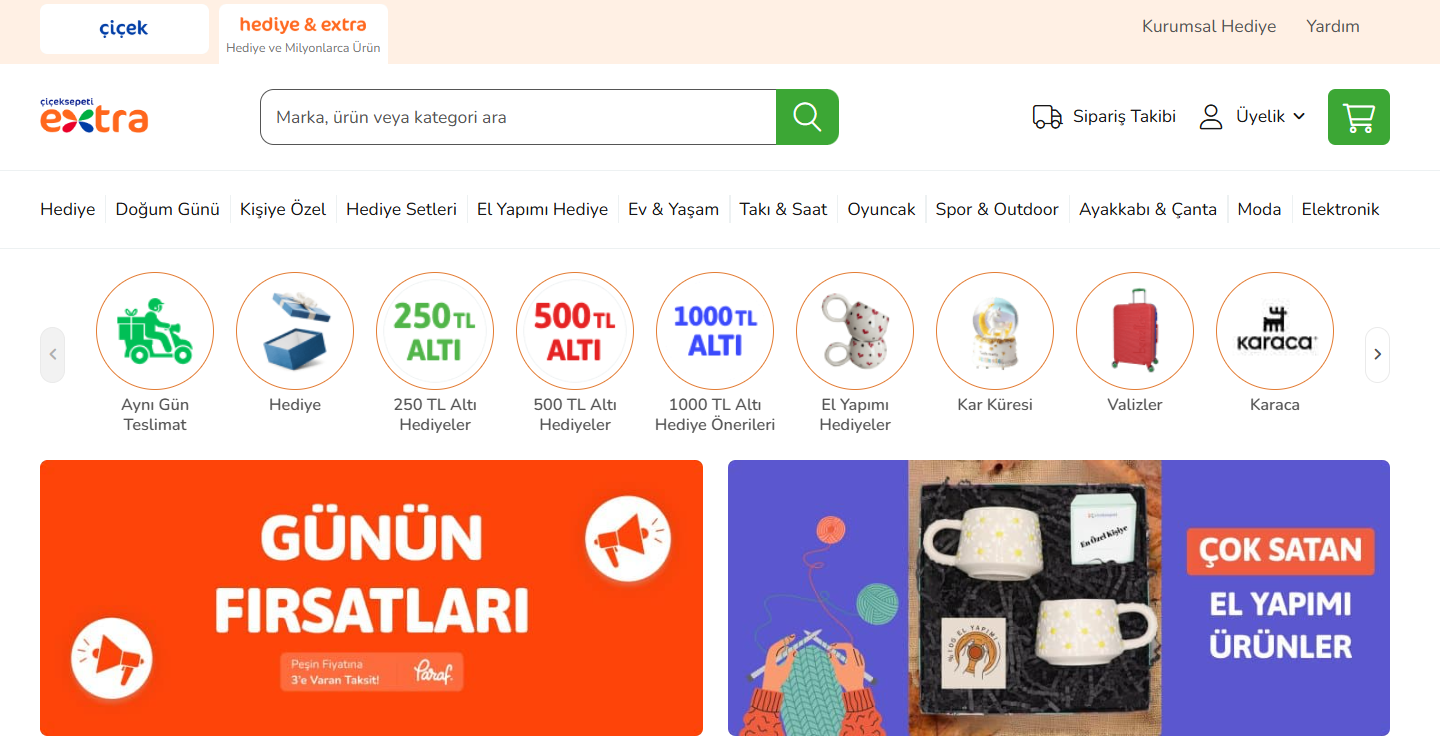Viewport: 1440px width, 749px height.
Task: Focus the Marka, ürün veya kategori search field
Action: [518, 117]
